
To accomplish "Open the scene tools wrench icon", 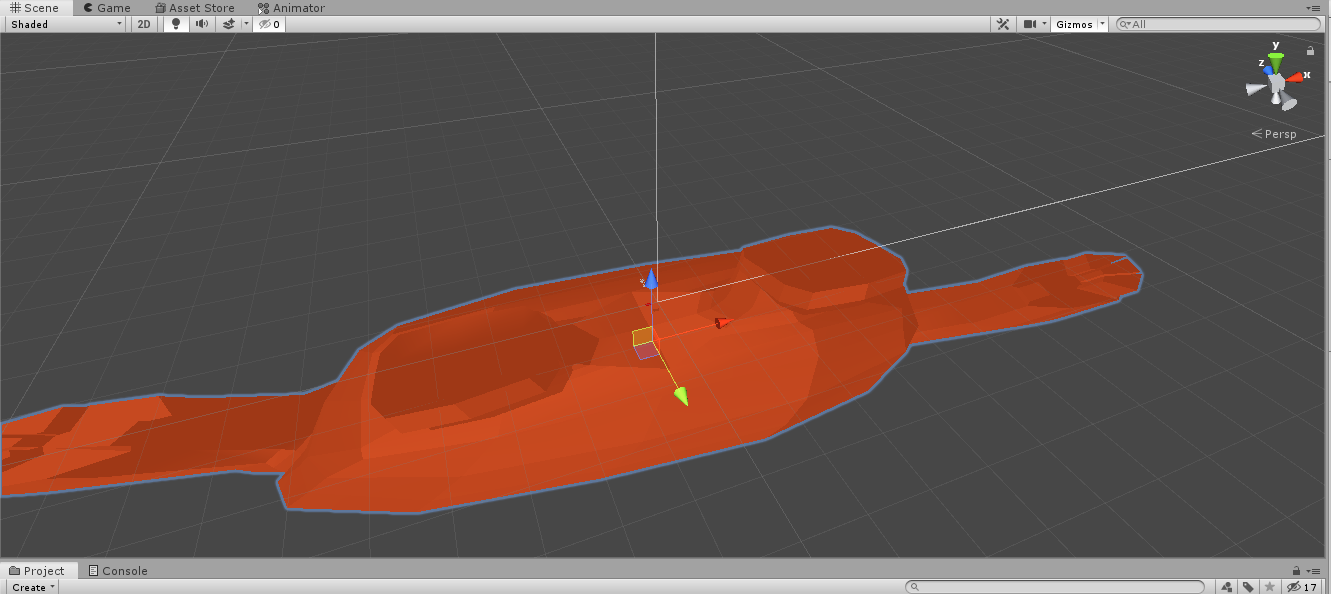I will [x=1003, y=23].
